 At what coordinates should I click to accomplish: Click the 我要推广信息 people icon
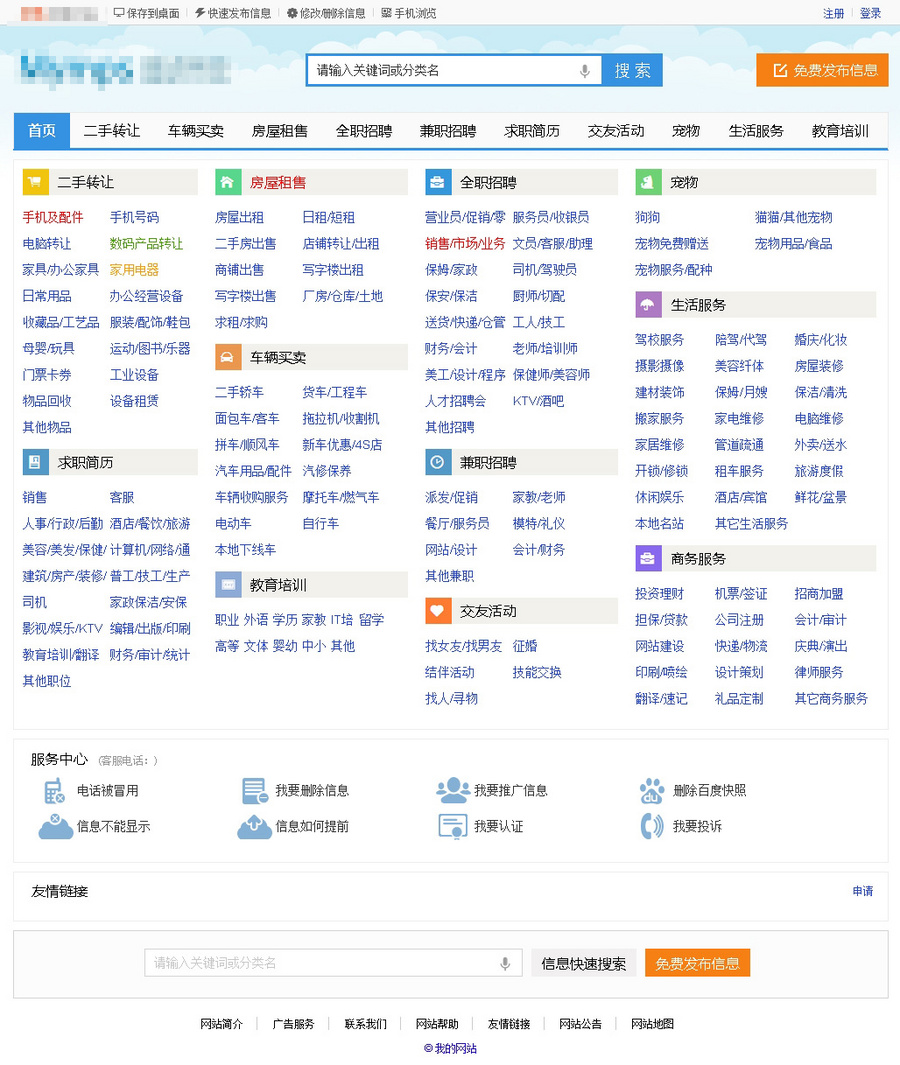pyautogui.click(x=453, y=790)
